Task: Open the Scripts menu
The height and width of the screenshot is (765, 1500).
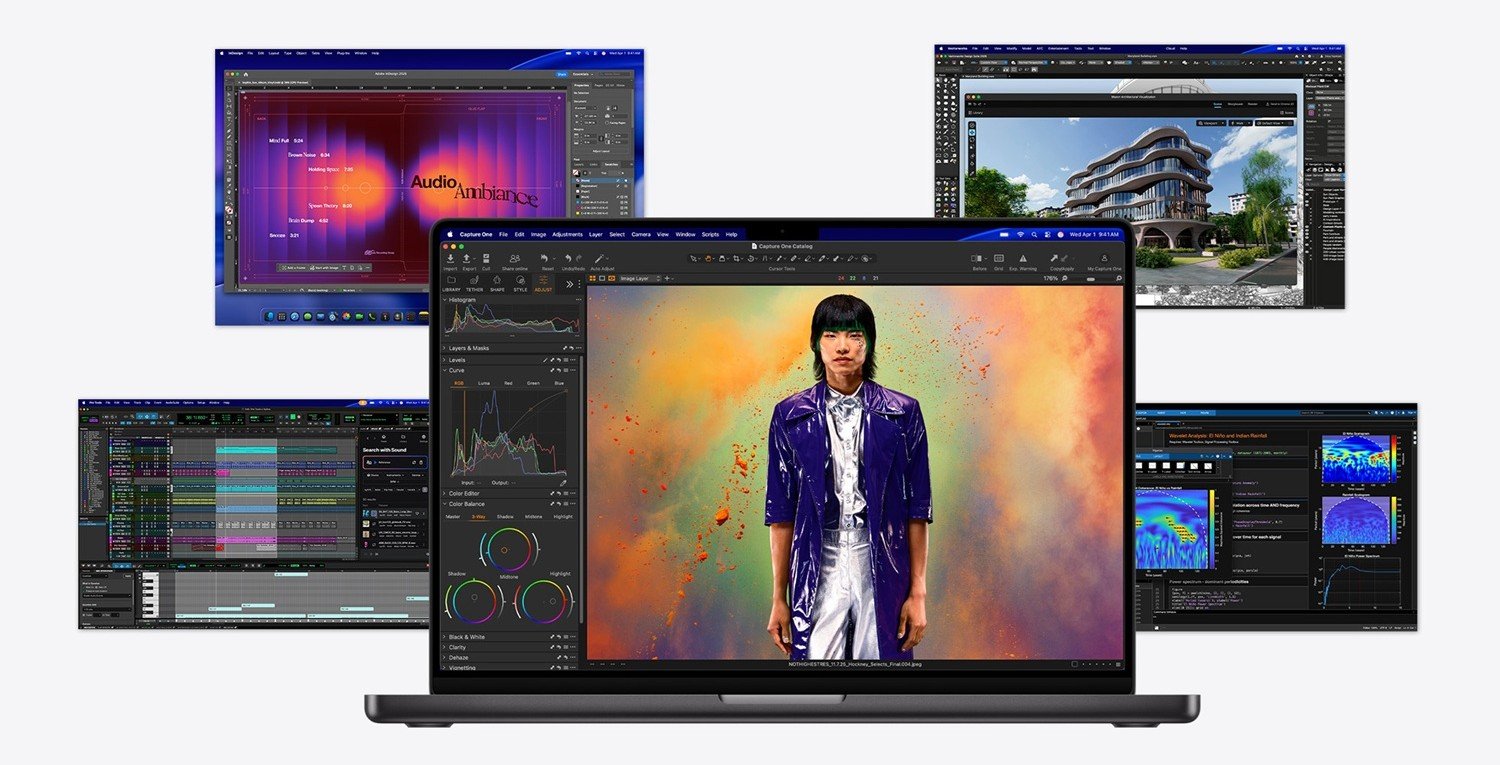Action: click(710, 234)
